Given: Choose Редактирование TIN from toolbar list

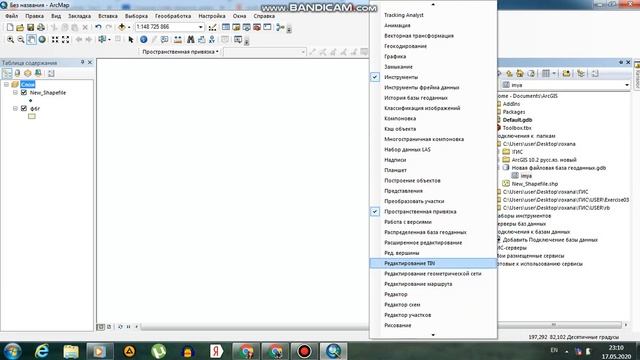Looking at the screenshot, I should coord(433,263).
